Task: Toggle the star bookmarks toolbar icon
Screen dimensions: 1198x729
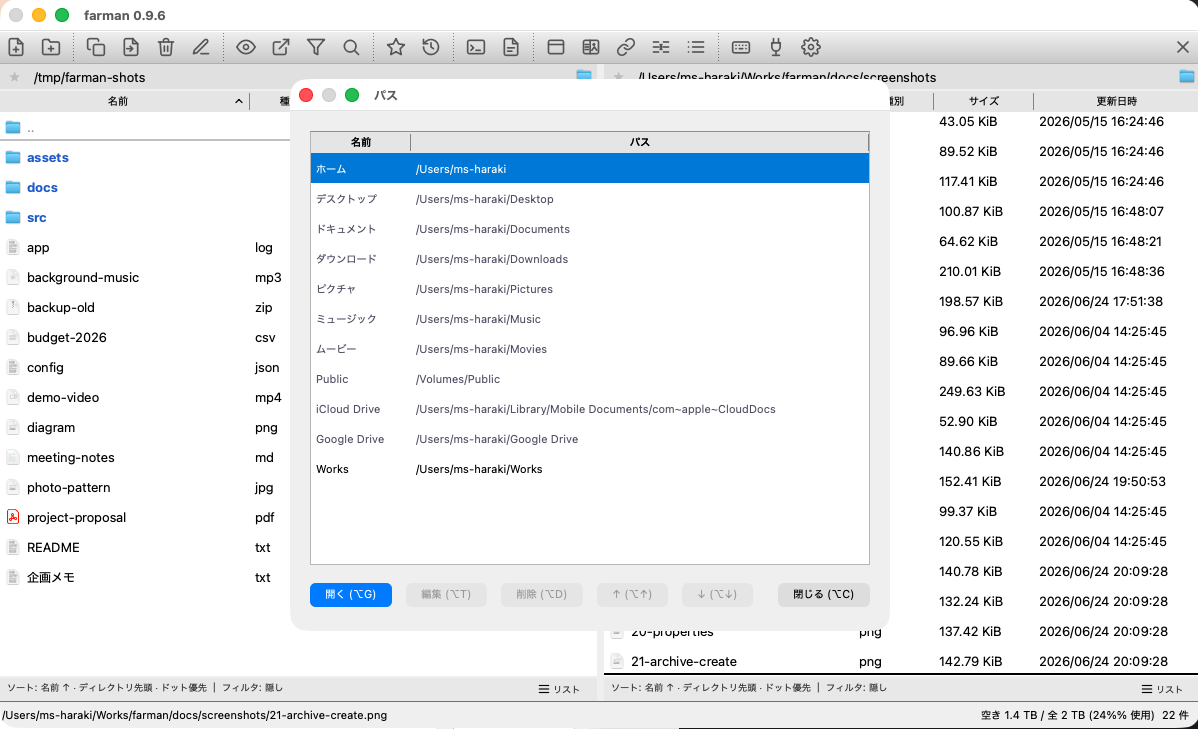Action: [396, 47]
